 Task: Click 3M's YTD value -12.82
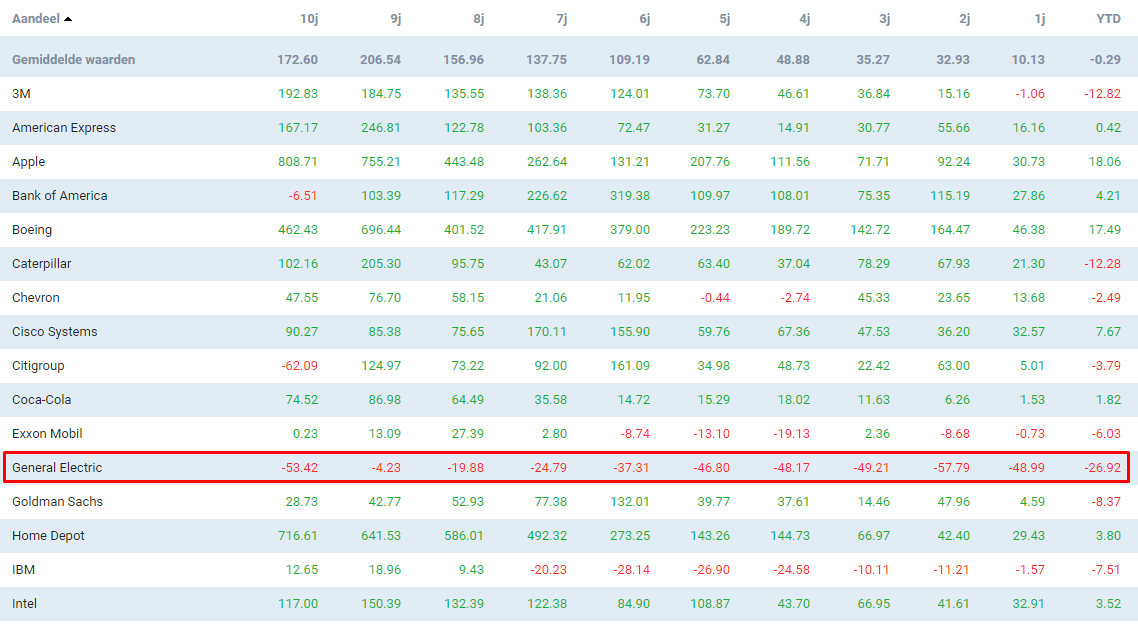[x=1102, y=94]
